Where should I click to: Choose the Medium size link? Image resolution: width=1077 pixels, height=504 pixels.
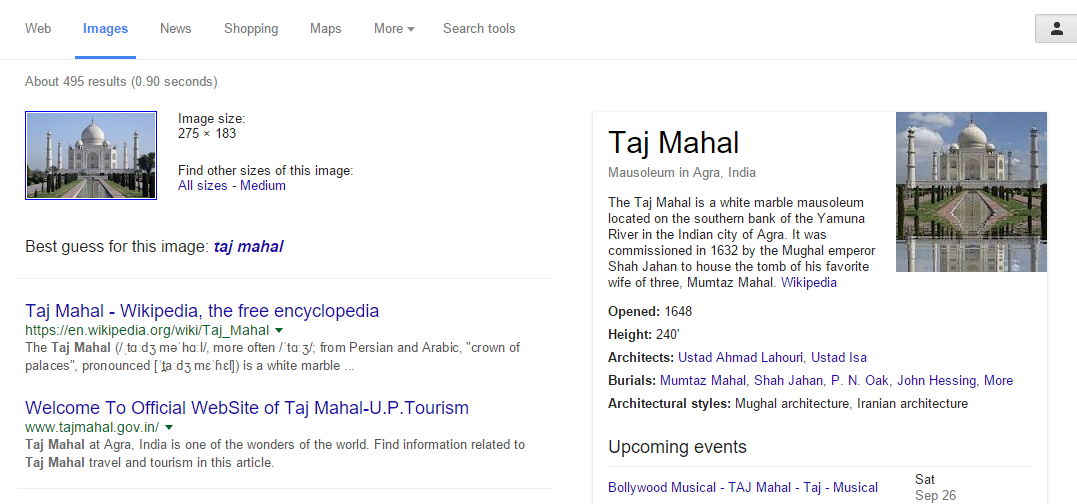pyautogui.click(x=263, y=185)
